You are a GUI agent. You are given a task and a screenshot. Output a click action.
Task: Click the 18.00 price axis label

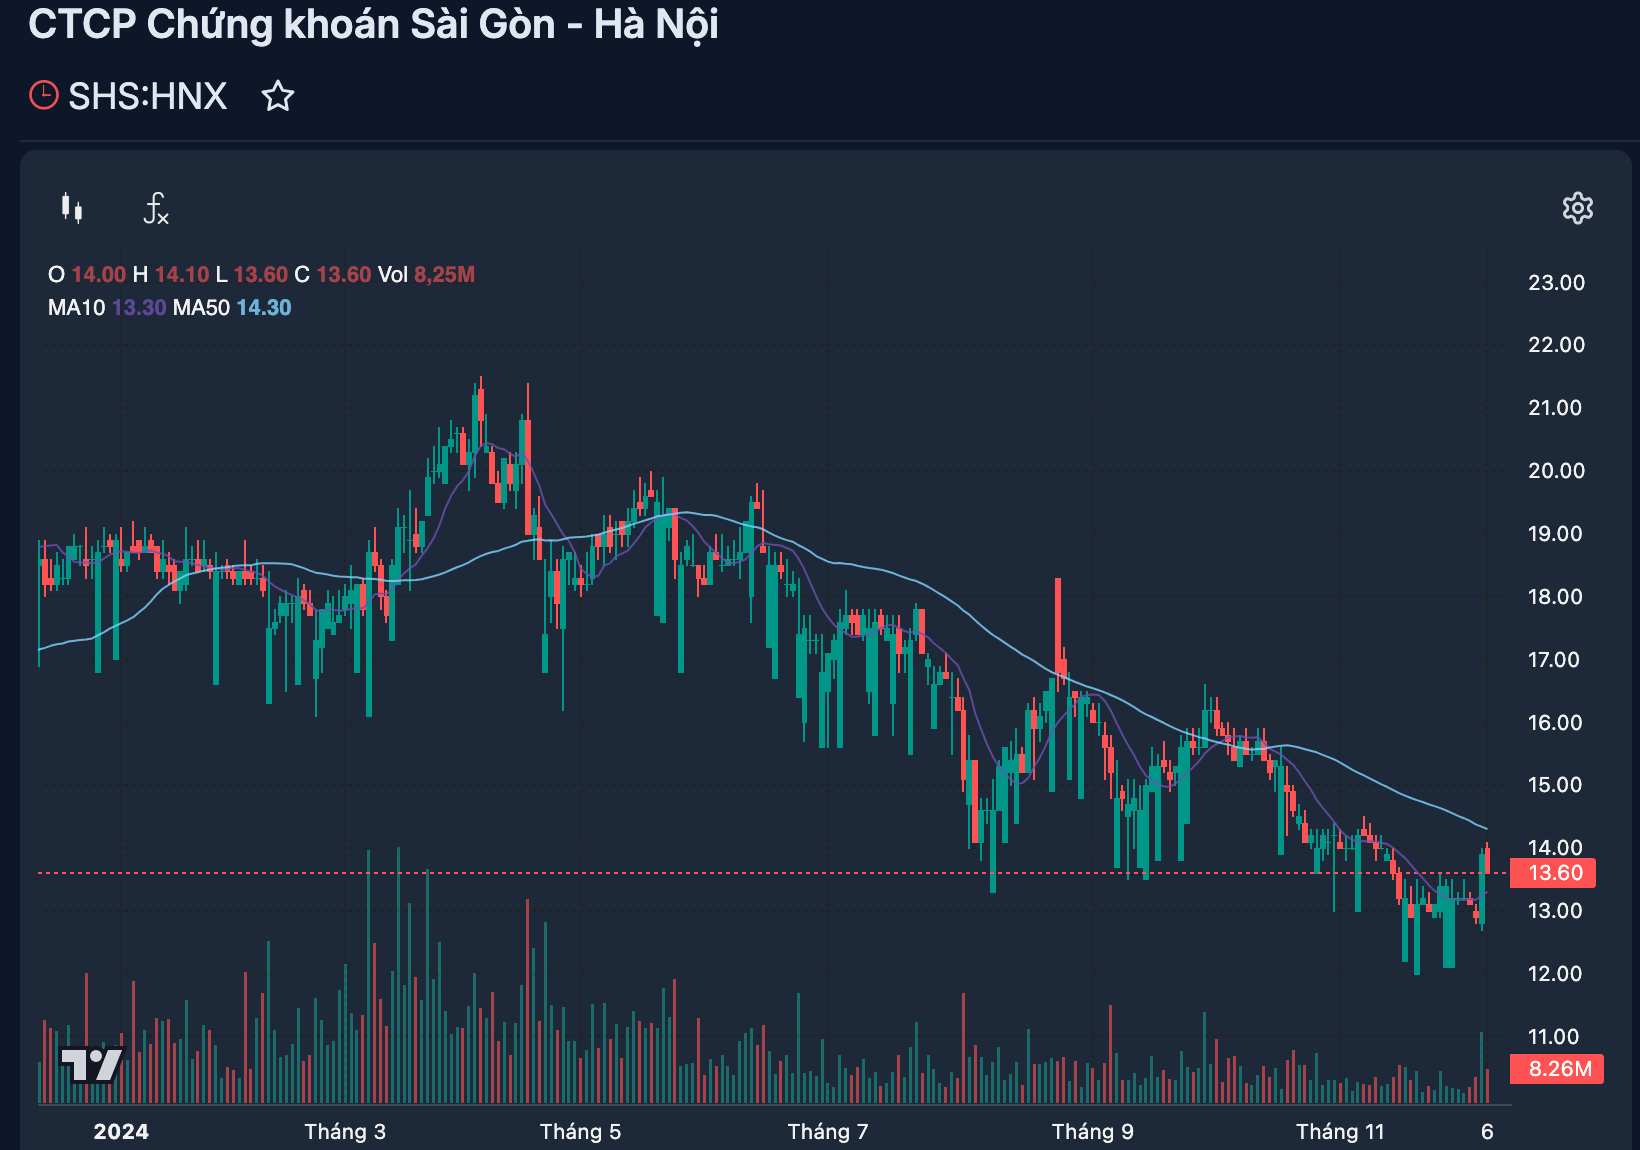pos(1555,597)
